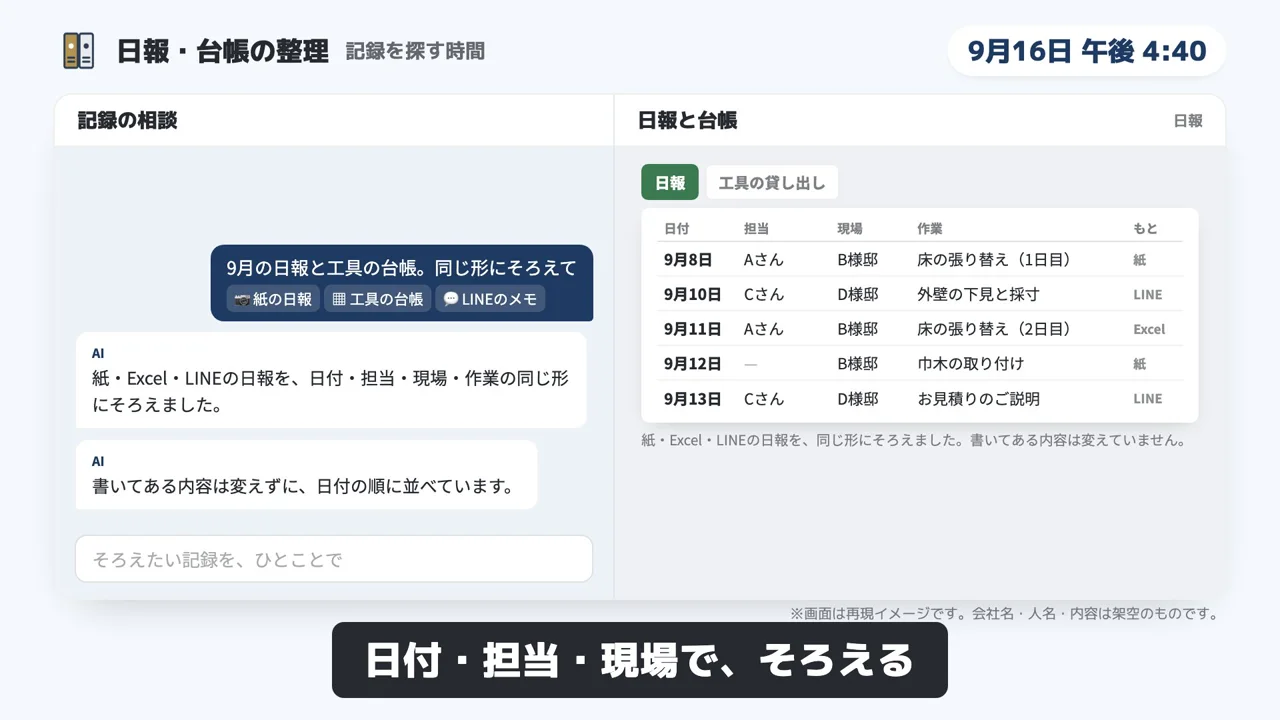Click the D様邸 cell in 9月10日 row
1280x720 pixels.
(x=858, y=294)
